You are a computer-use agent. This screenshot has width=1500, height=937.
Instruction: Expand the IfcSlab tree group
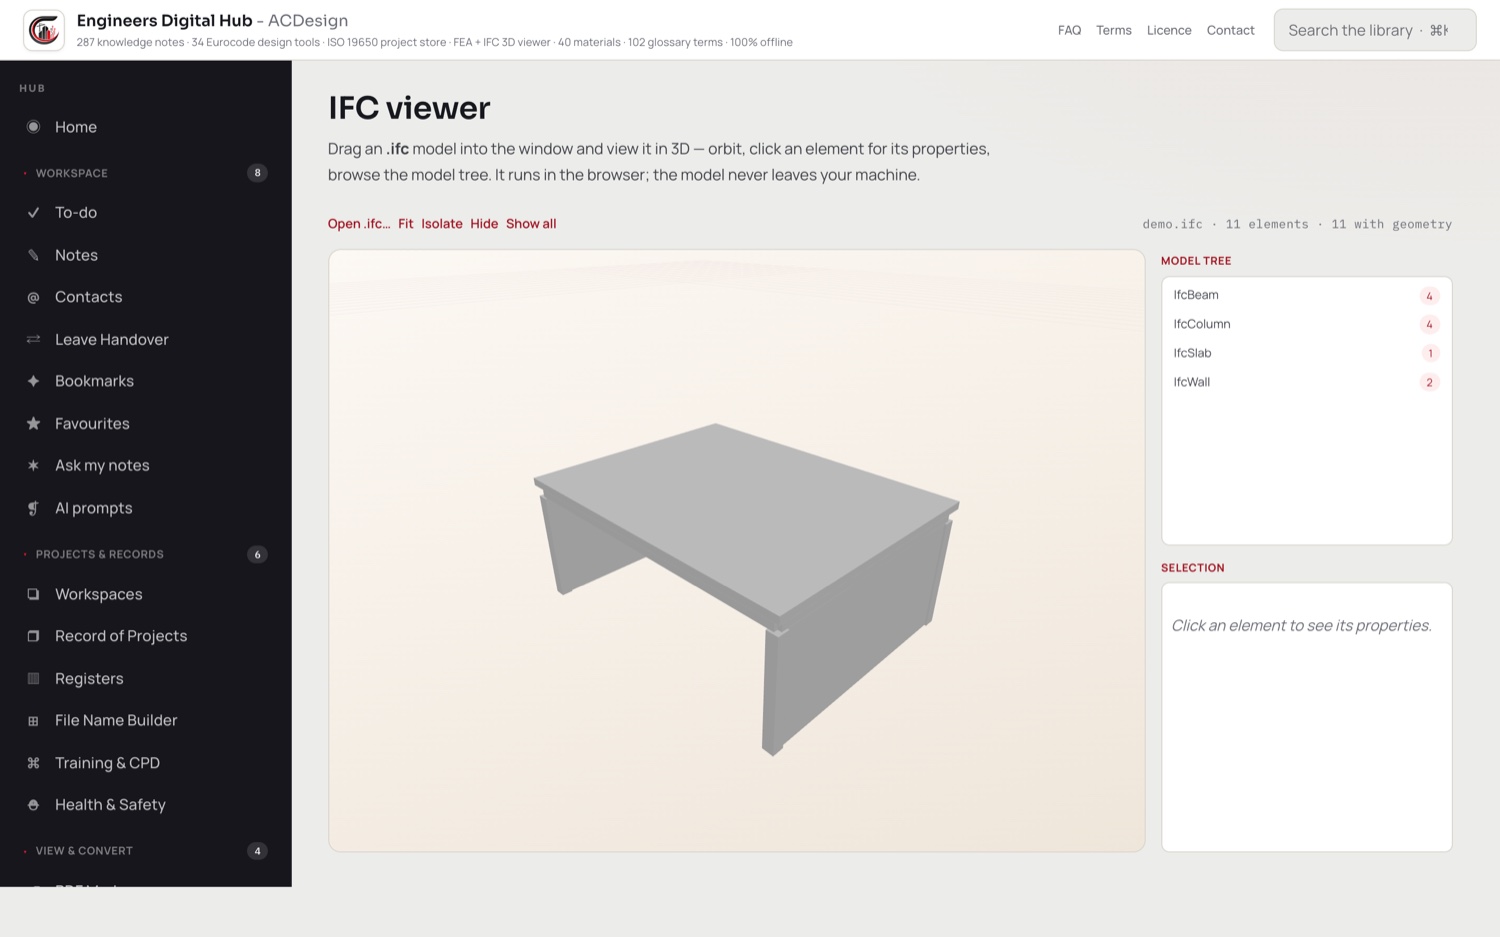point(1306,353)
